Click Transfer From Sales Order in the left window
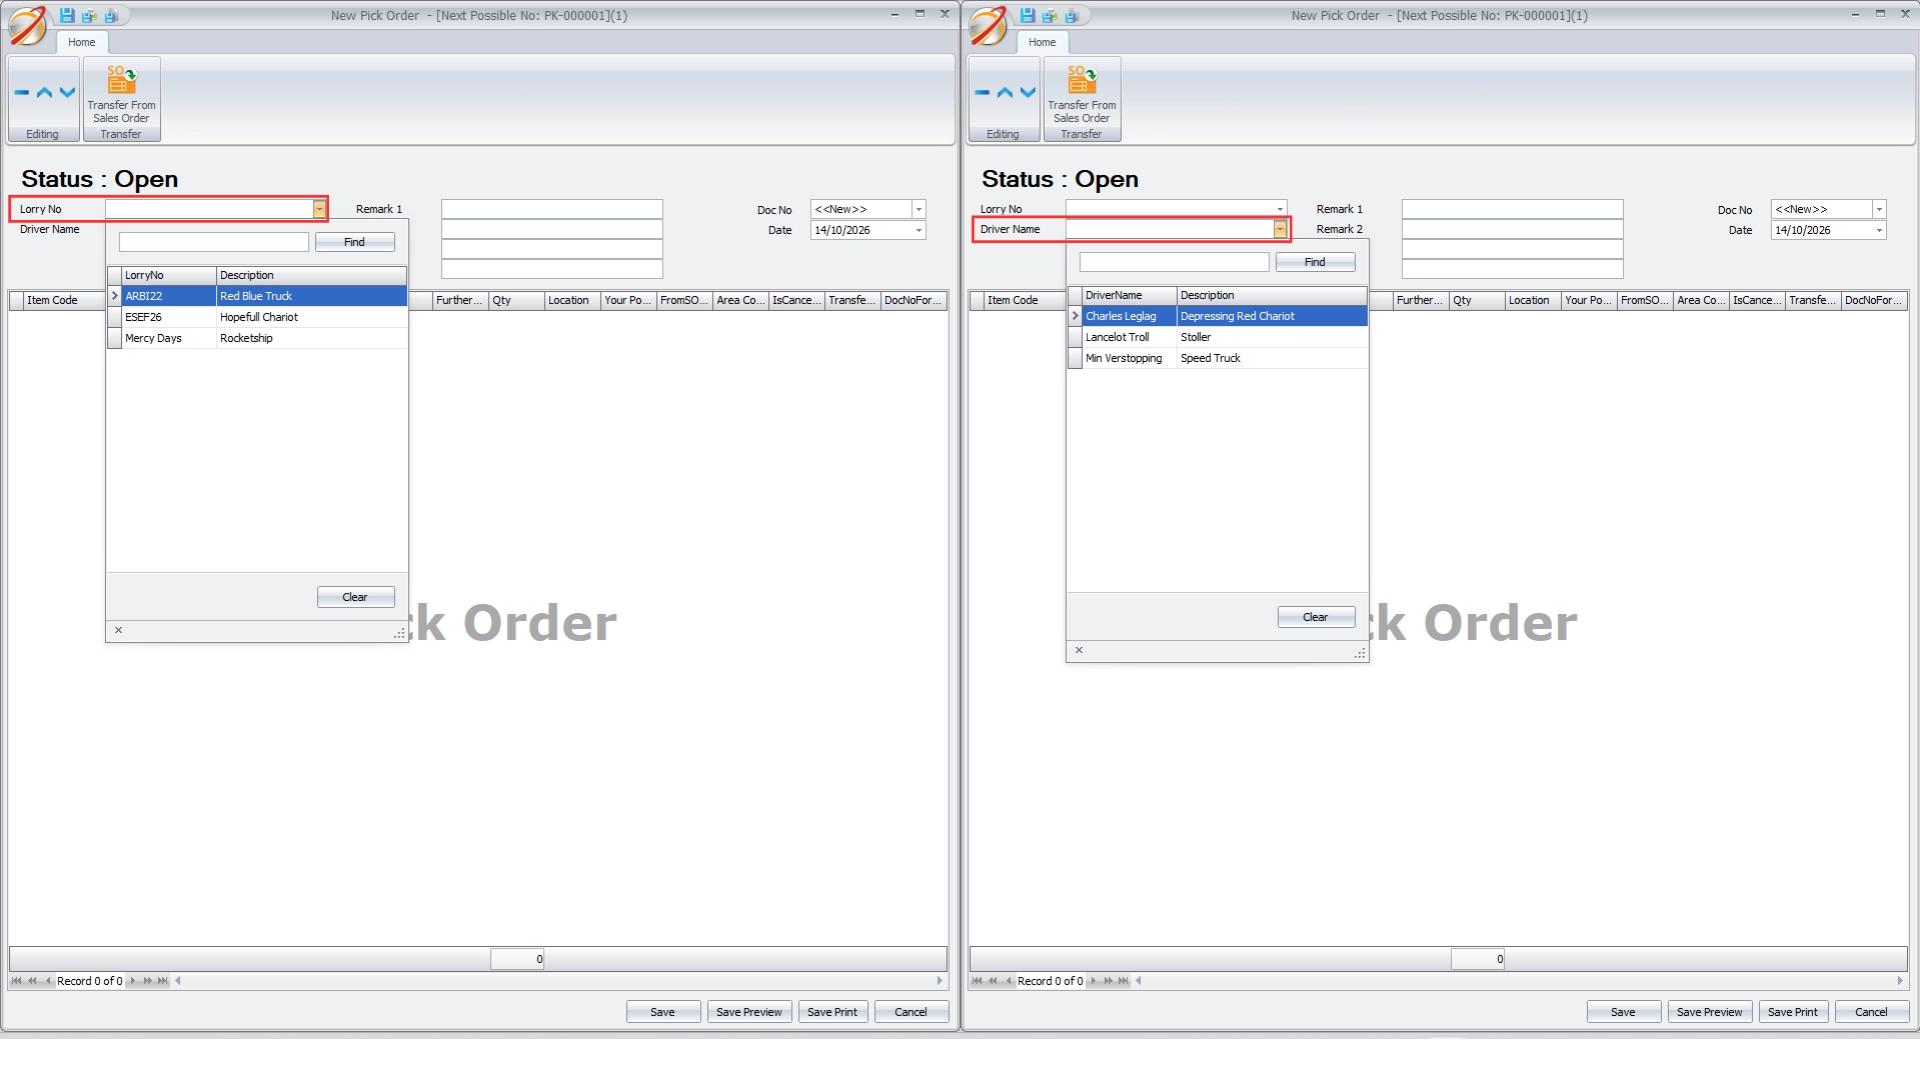Viewport: 1920px width, 1080px height. pos(121,92)
